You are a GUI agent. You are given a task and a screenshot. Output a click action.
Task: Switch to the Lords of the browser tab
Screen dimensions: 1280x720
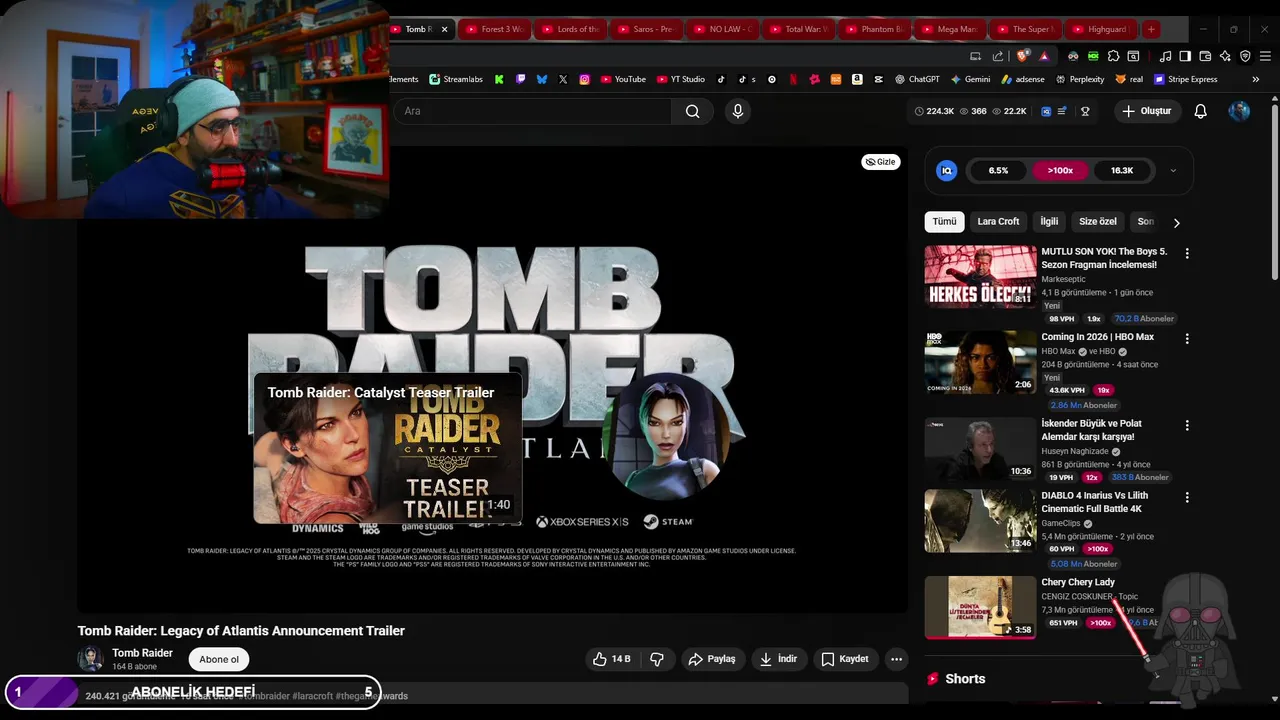pos(572,29)
